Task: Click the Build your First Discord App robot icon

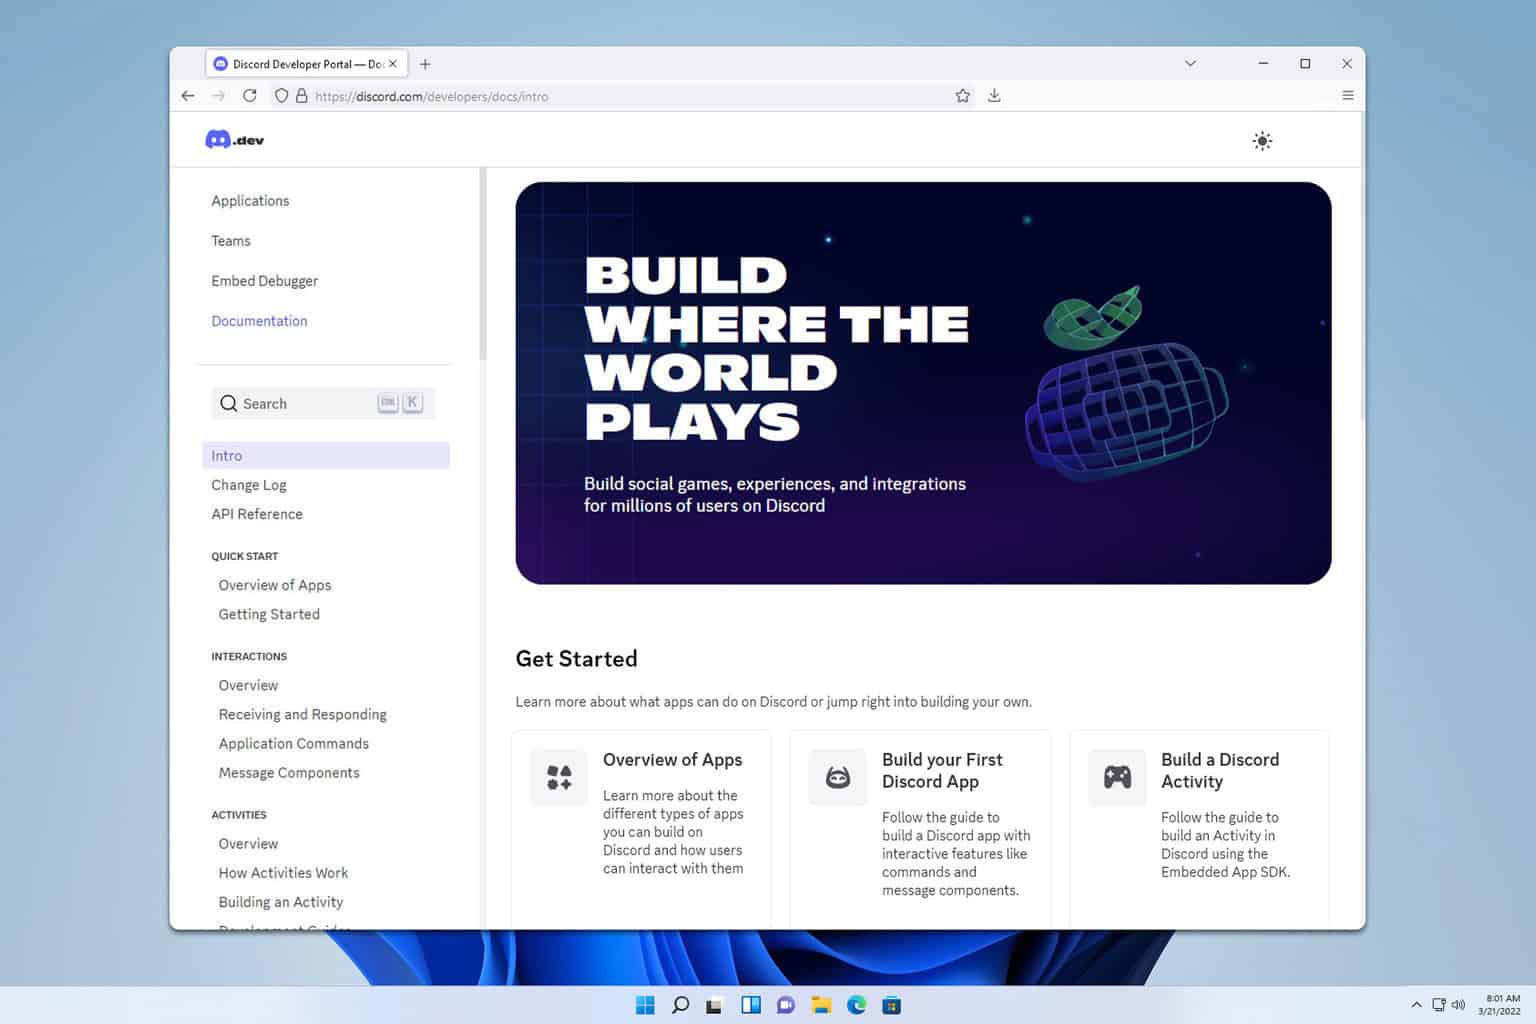Action: tap(838, 777)
